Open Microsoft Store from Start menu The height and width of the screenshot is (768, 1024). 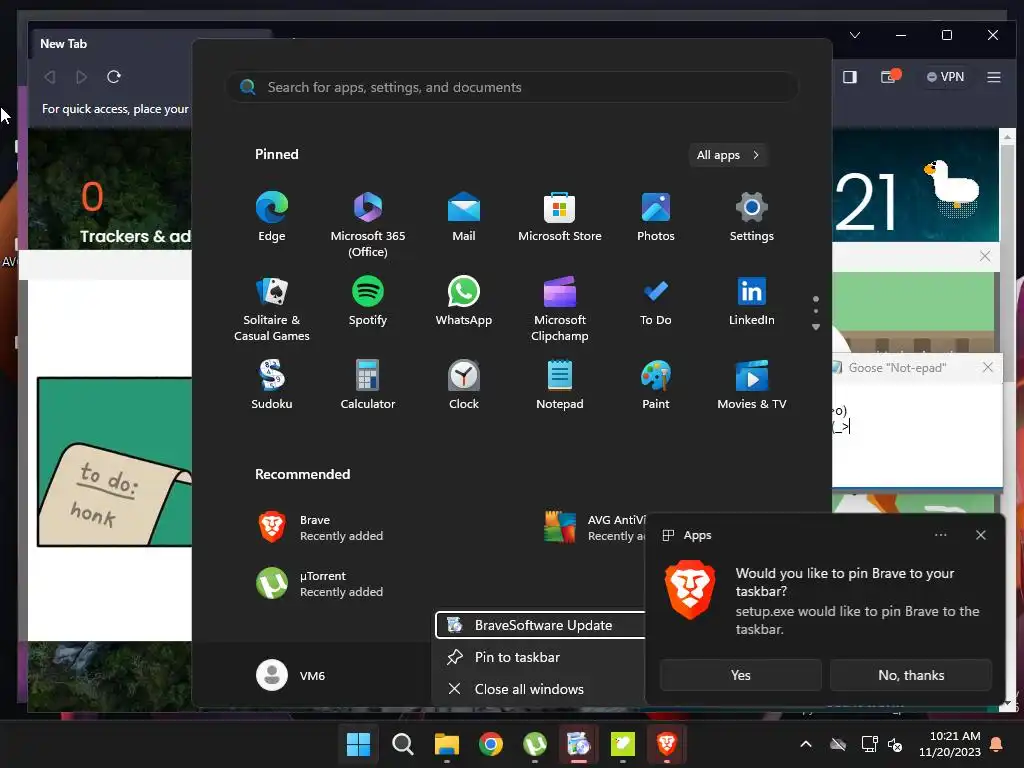tap(560, 217)
